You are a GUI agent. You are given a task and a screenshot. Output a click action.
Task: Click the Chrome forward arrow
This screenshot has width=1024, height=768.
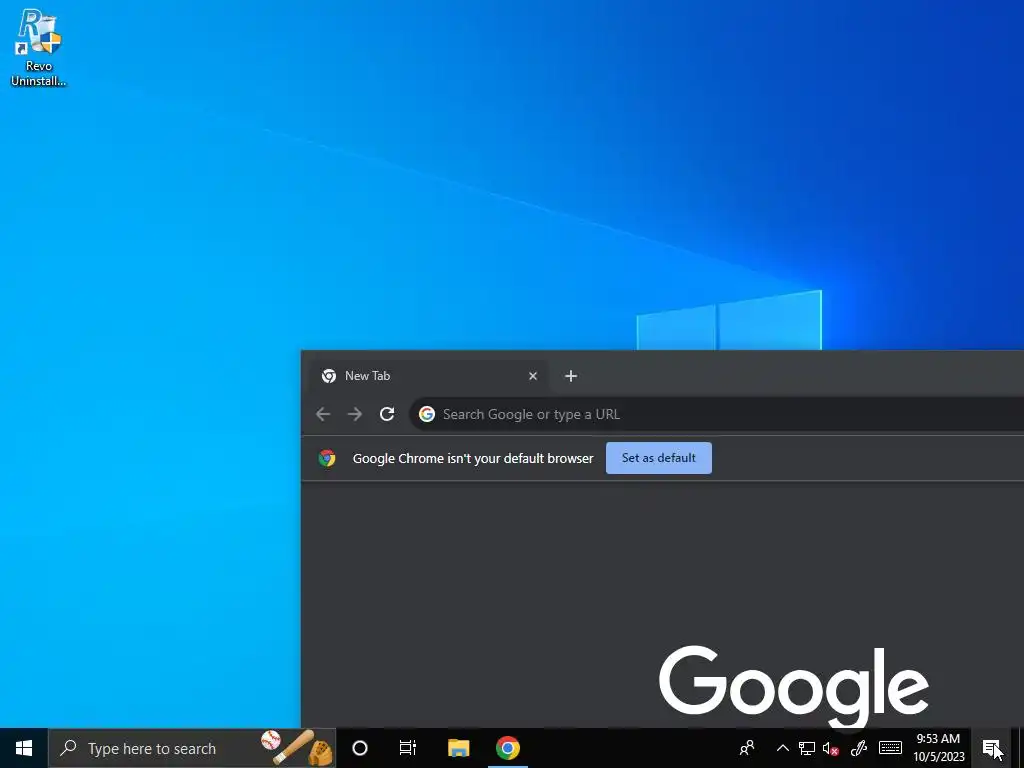pos(355,414)
